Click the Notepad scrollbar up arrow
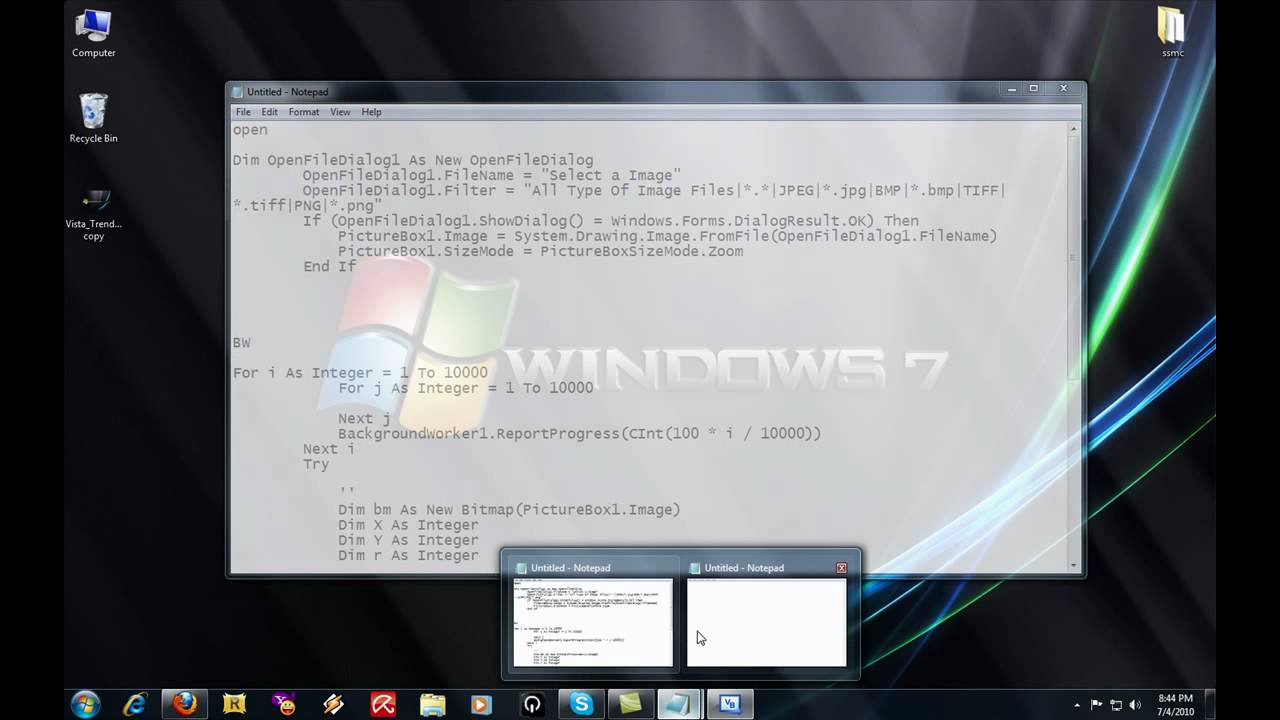 click(x=1074, y=129)
